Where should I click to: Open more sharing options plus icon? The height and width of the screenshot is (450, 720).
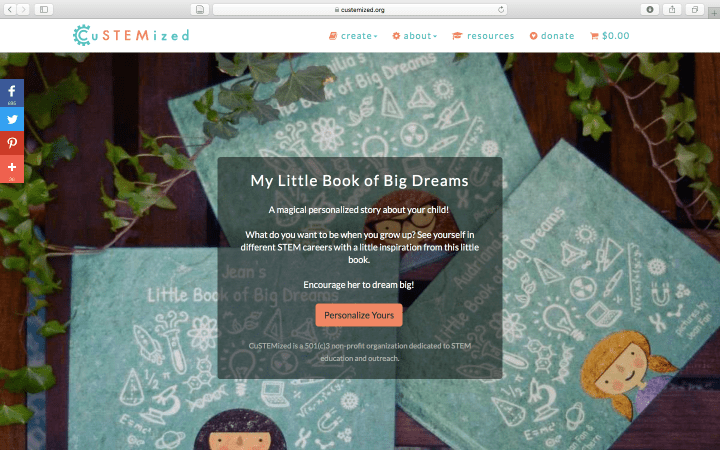12,169
